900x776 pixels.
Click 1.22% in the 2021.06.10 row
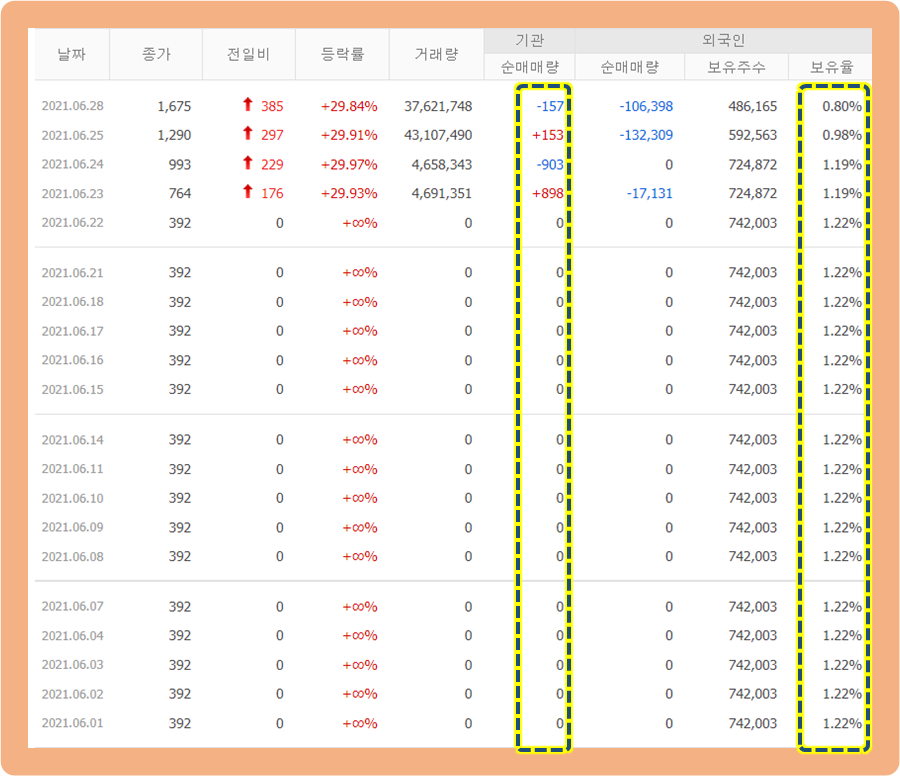coord(841,498)
